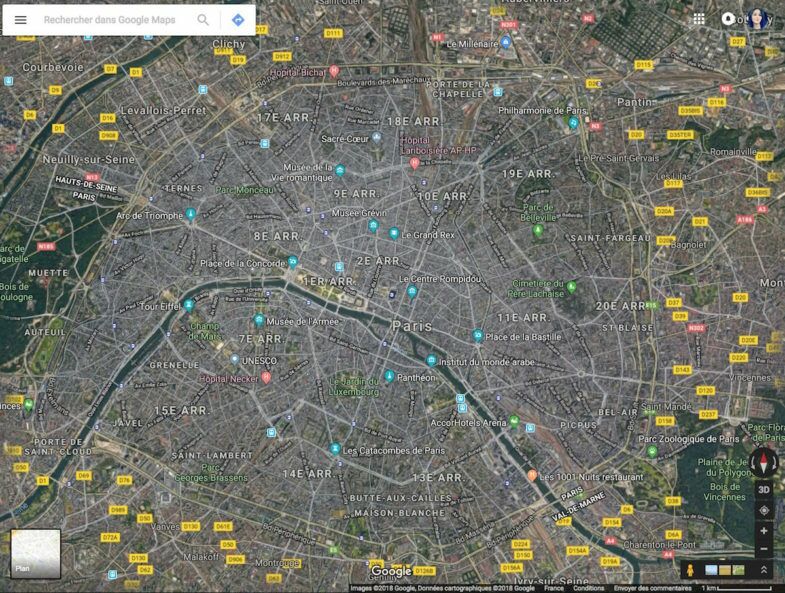Select the Hôpital Bichat marker
785x593 pixels.
pos(334,71)
